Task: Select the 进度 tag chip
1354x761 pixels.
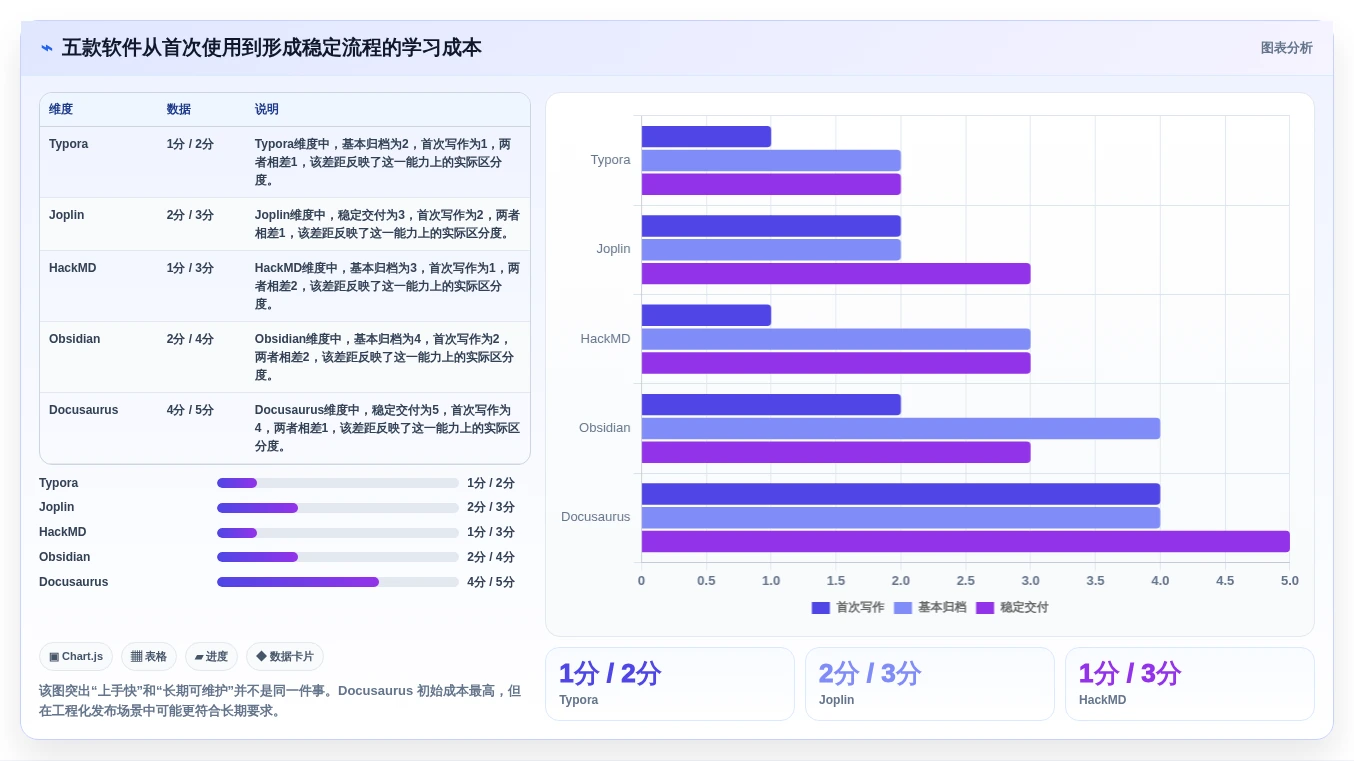Action: [x=211, y=656]
